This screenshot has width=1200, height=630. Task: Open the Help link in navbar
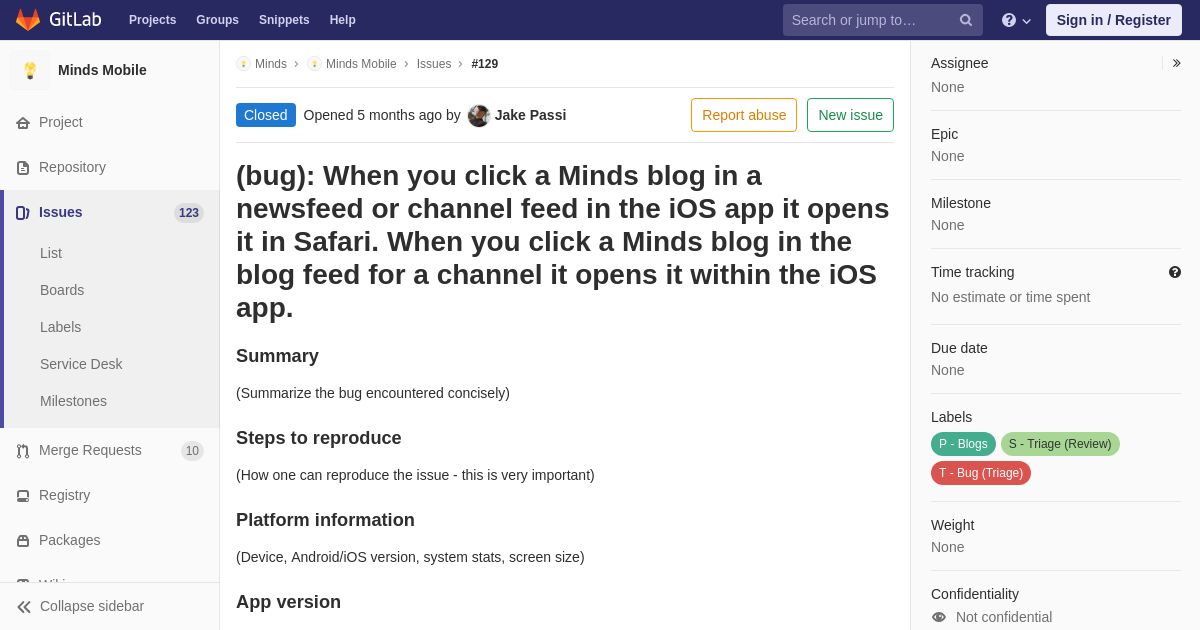point(343,20)
